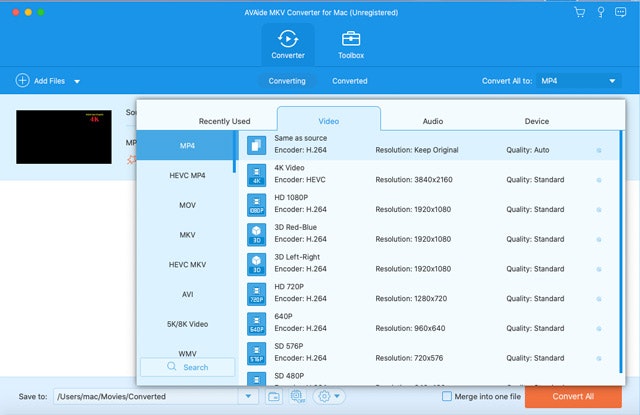Select the 4K Video preset icon
This screenshot has width=640, height=415.
coord(256,175)
